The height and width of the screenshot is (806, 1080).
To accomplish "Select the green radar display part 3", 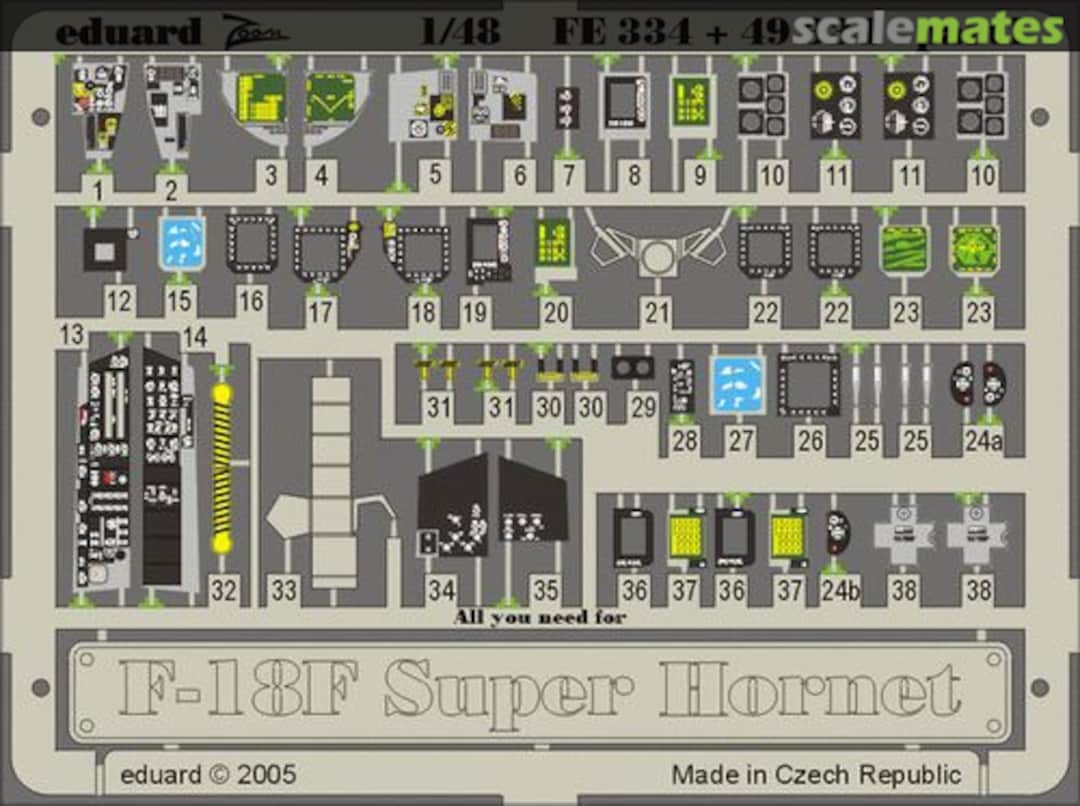I will (260, 99).
